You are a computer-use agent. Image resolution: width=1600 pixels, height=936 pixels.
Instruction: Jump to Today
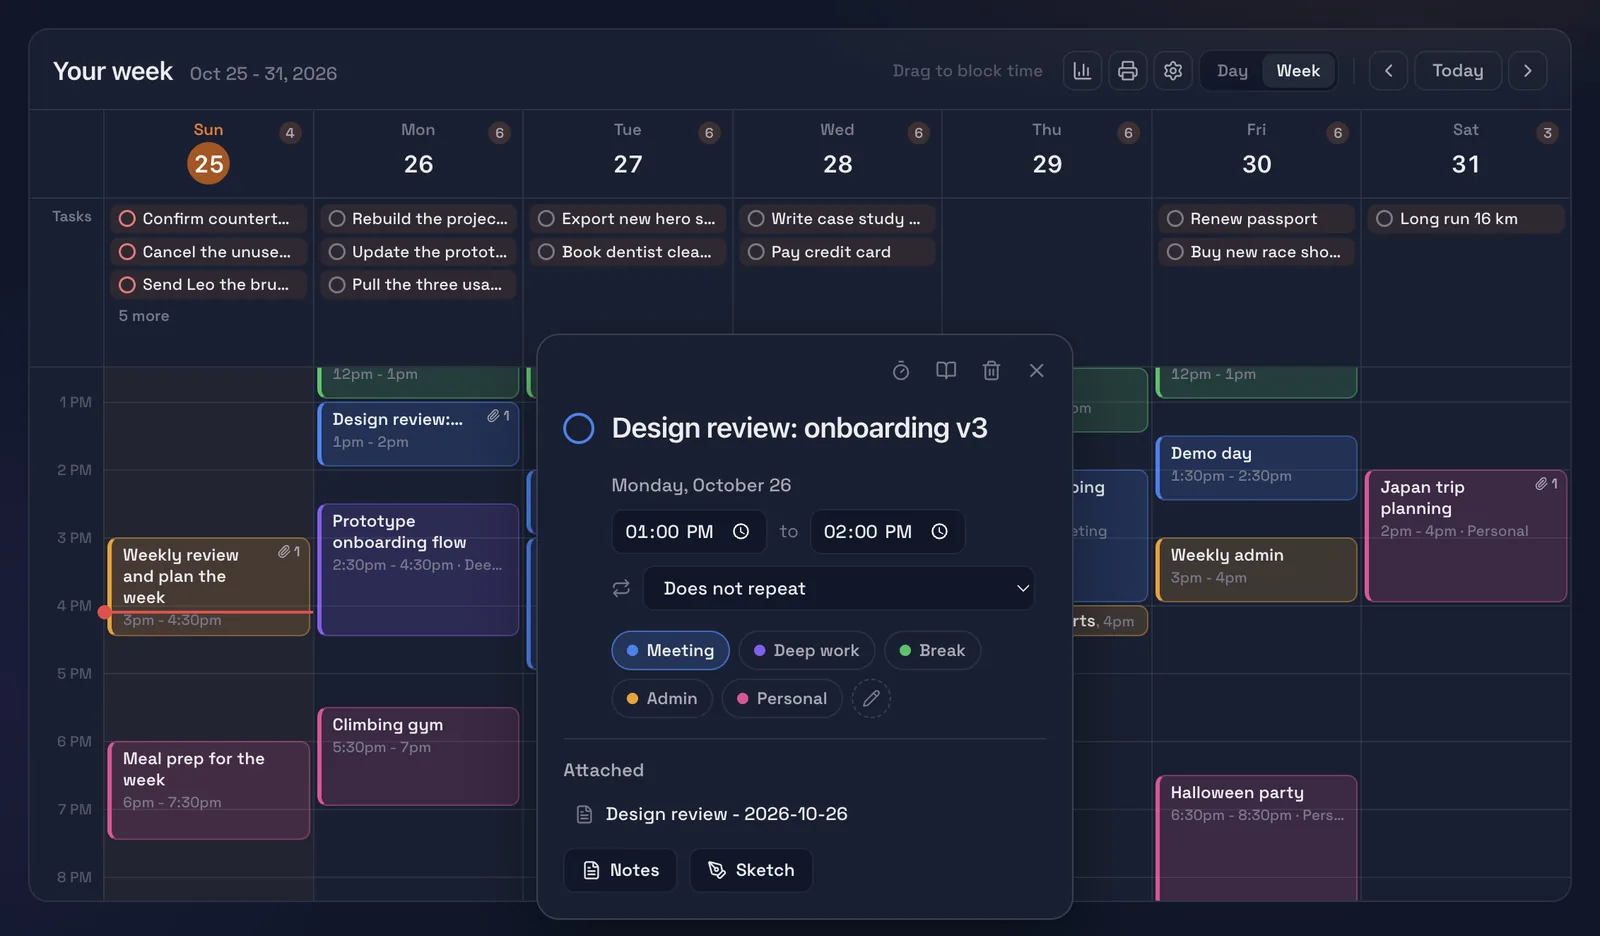click(x=1458, y=71)
